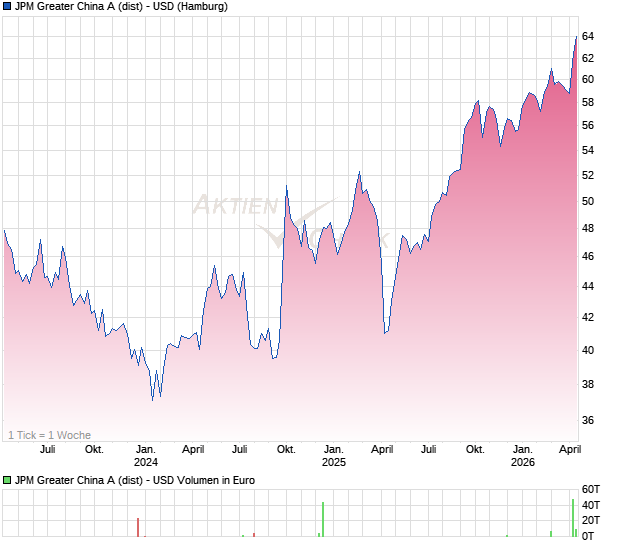Click the 'Jan. 2024' time axis label
Viewport: 620px width, 546px height.
coord(146,455)
